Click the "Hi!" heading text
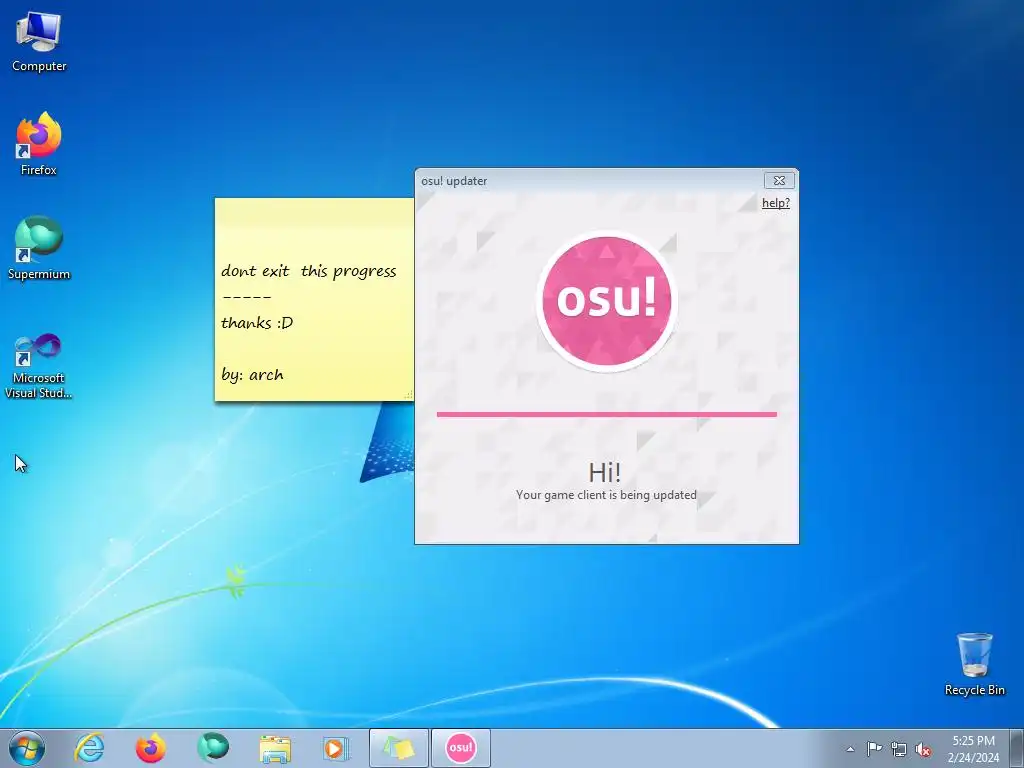Screen dimensions: 1024x768 coord(605,472)
